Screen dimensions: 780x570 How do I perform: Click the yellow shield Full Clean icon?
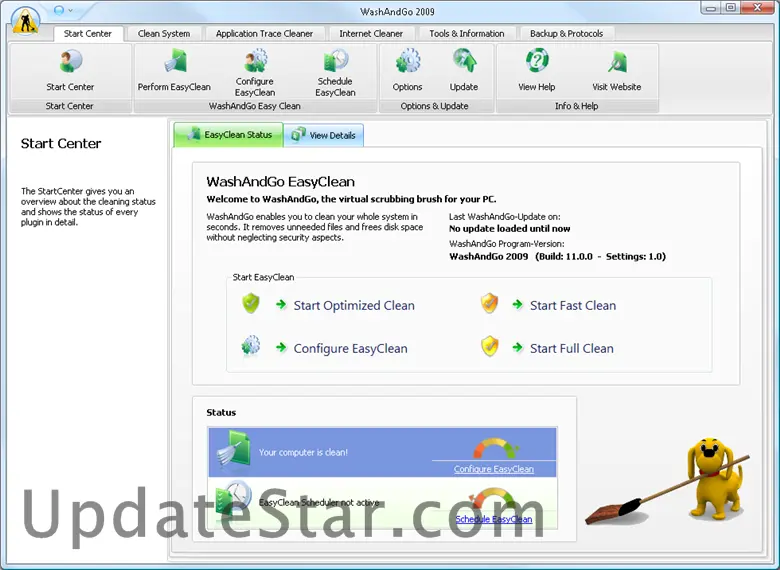point(489,346)
